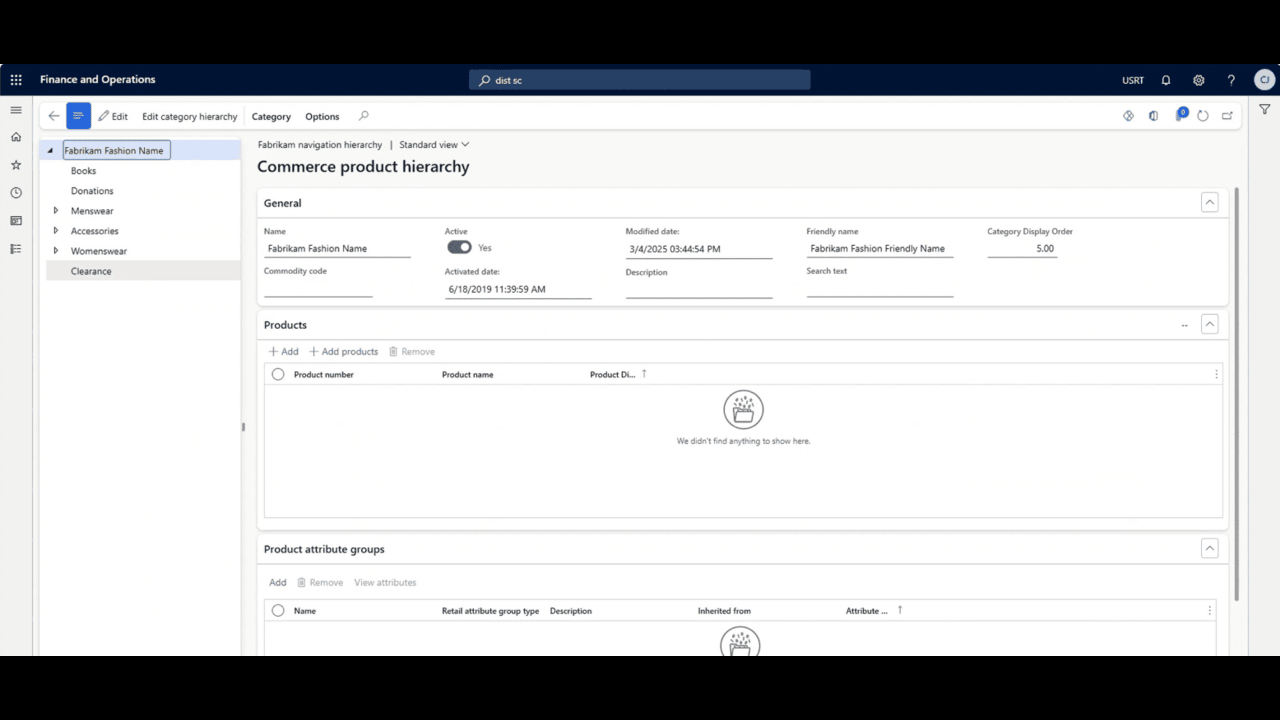Refresh the page
Image resolution: width=1280 pixels, height=720 pixels.
point(1203,116)
